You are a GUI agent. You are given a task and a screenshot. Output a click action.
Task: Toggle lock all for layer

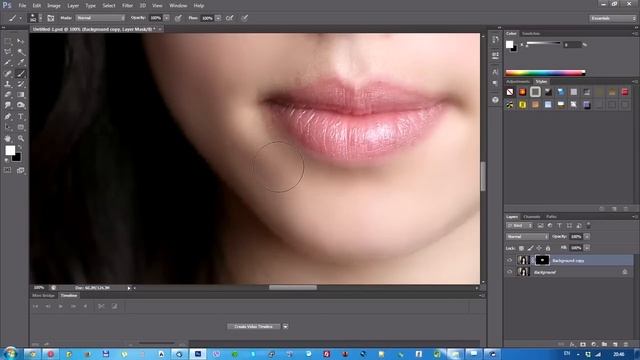(x=548, y=248)
